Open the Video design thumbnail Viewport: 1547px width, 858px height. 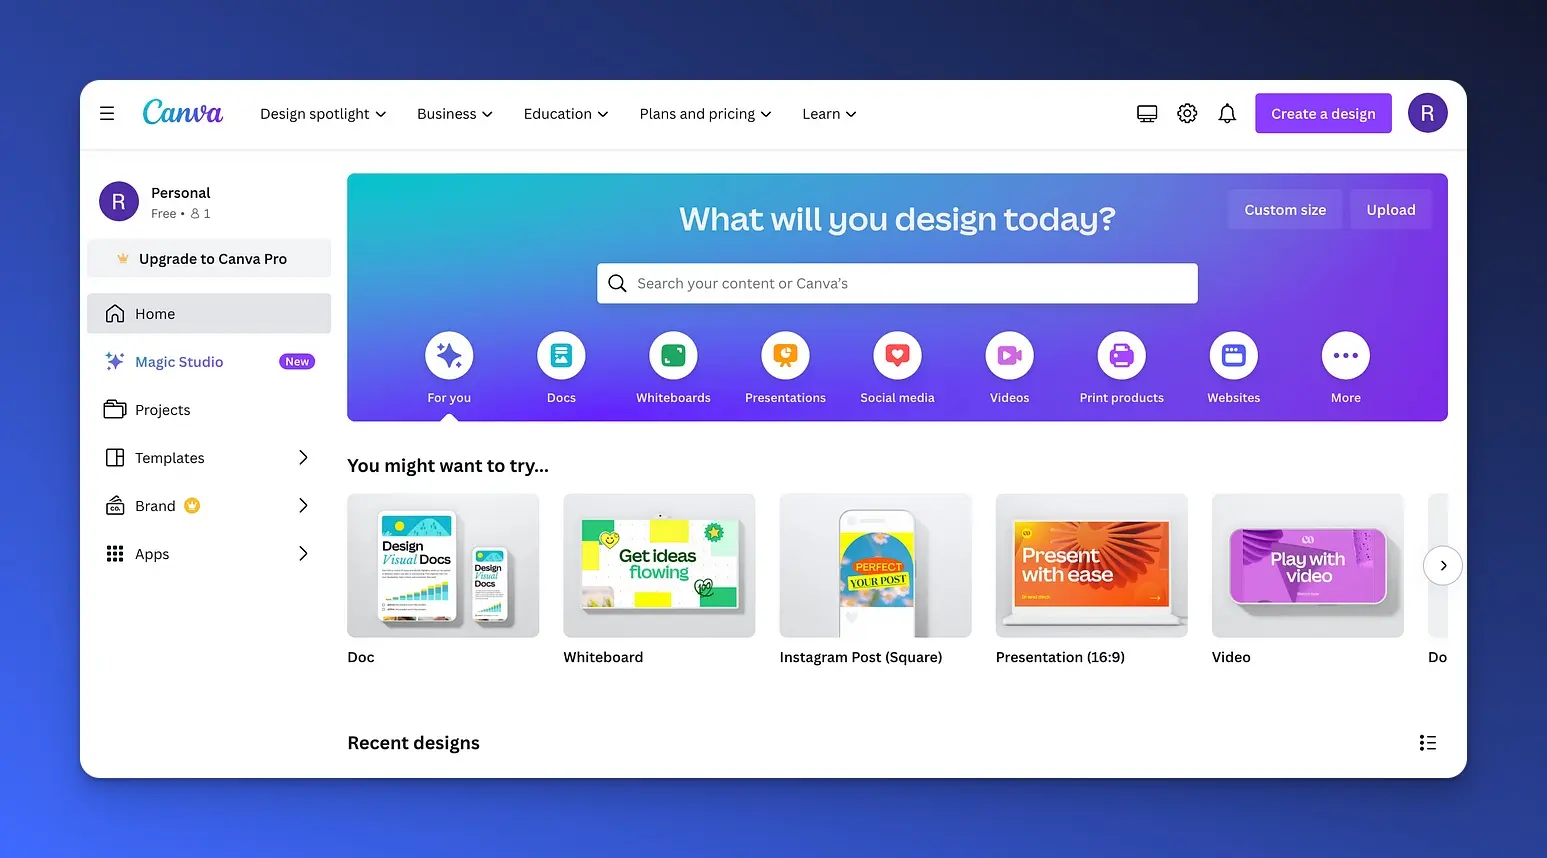1307,566
